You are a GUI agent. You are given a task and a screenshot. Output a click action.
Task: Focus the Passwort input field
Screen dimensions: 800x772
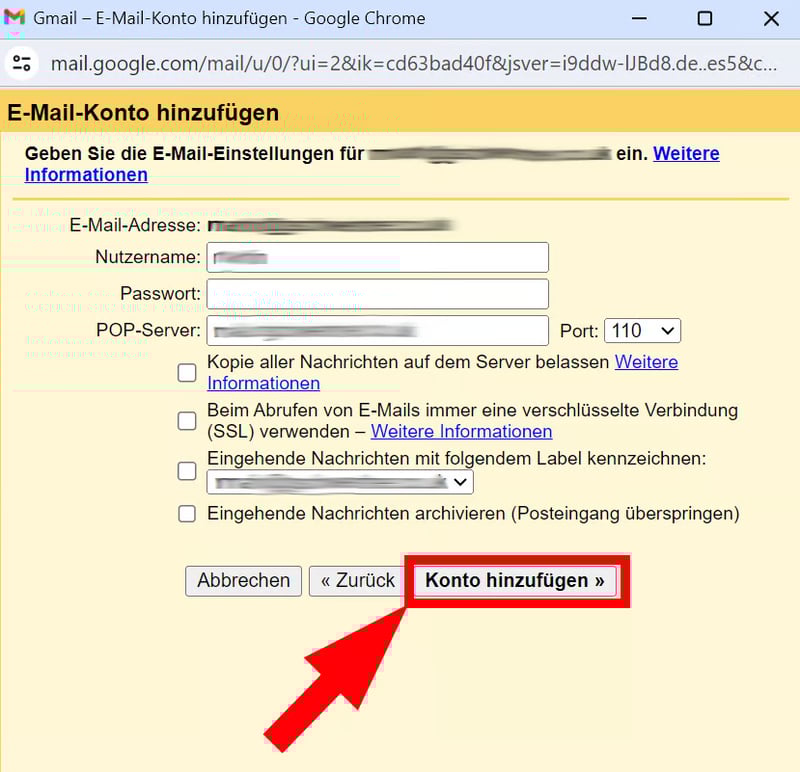point(378,294)
